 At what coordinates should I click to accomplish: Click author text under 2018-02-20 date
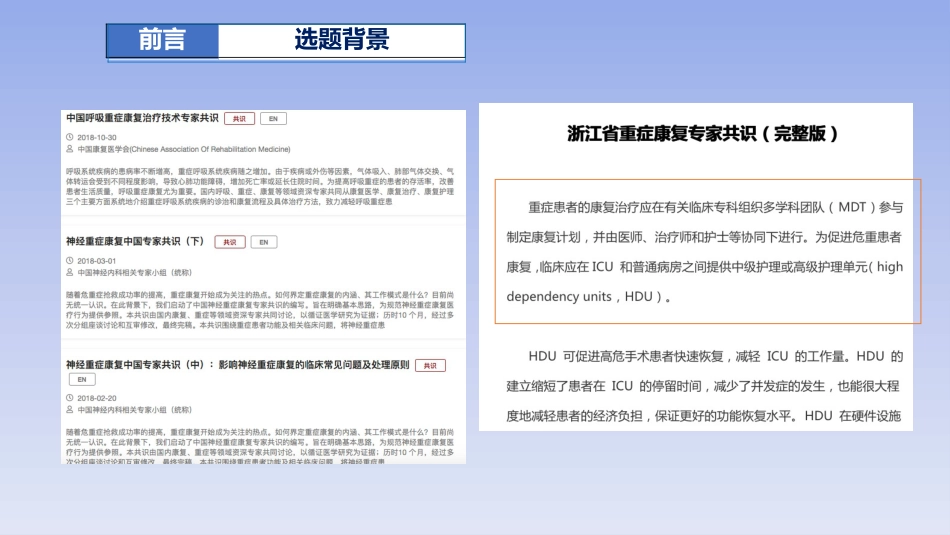[x=135, y=410]
